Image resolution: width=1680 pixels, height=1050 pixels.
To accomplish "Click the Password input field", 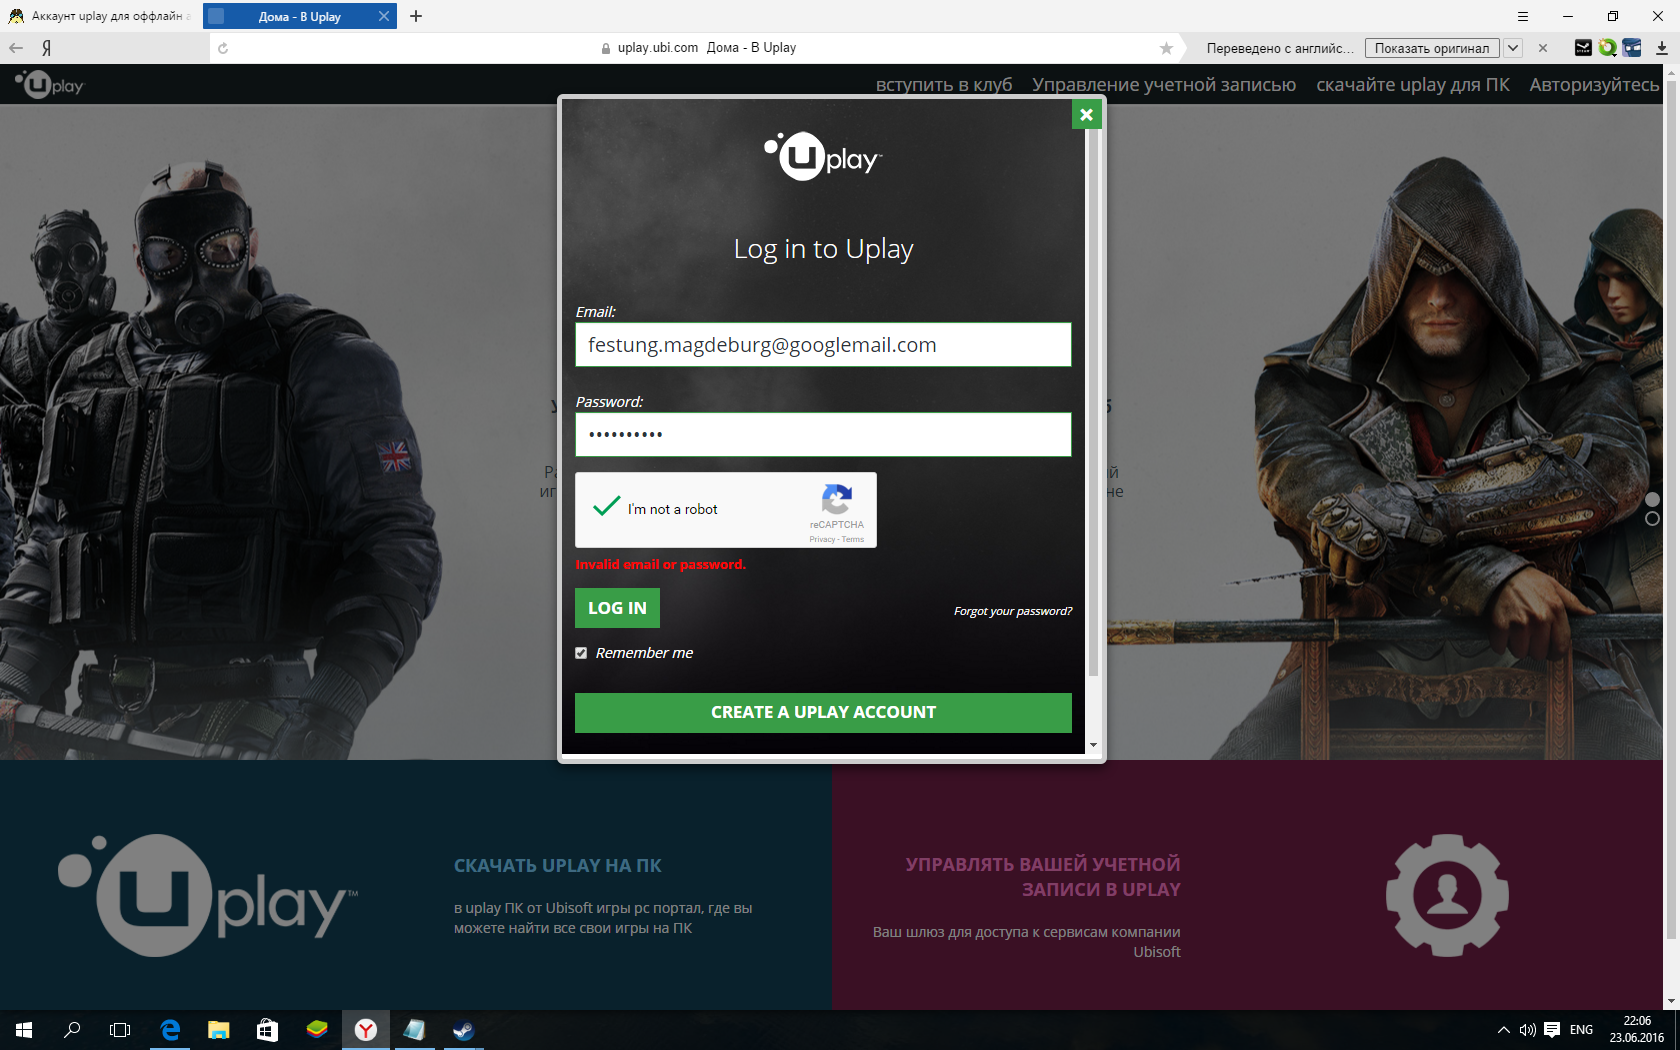I will [x=823, y=435].
